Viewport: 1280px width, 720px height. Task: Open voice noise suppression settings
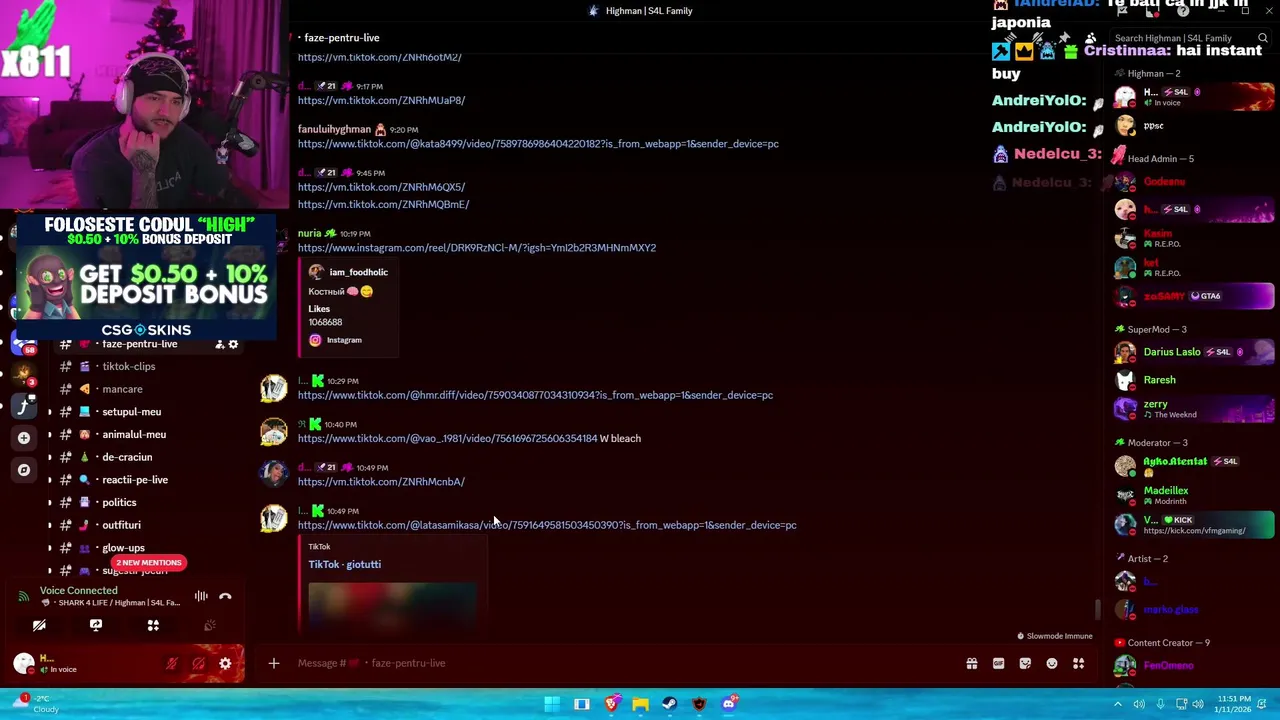[201, 596]
